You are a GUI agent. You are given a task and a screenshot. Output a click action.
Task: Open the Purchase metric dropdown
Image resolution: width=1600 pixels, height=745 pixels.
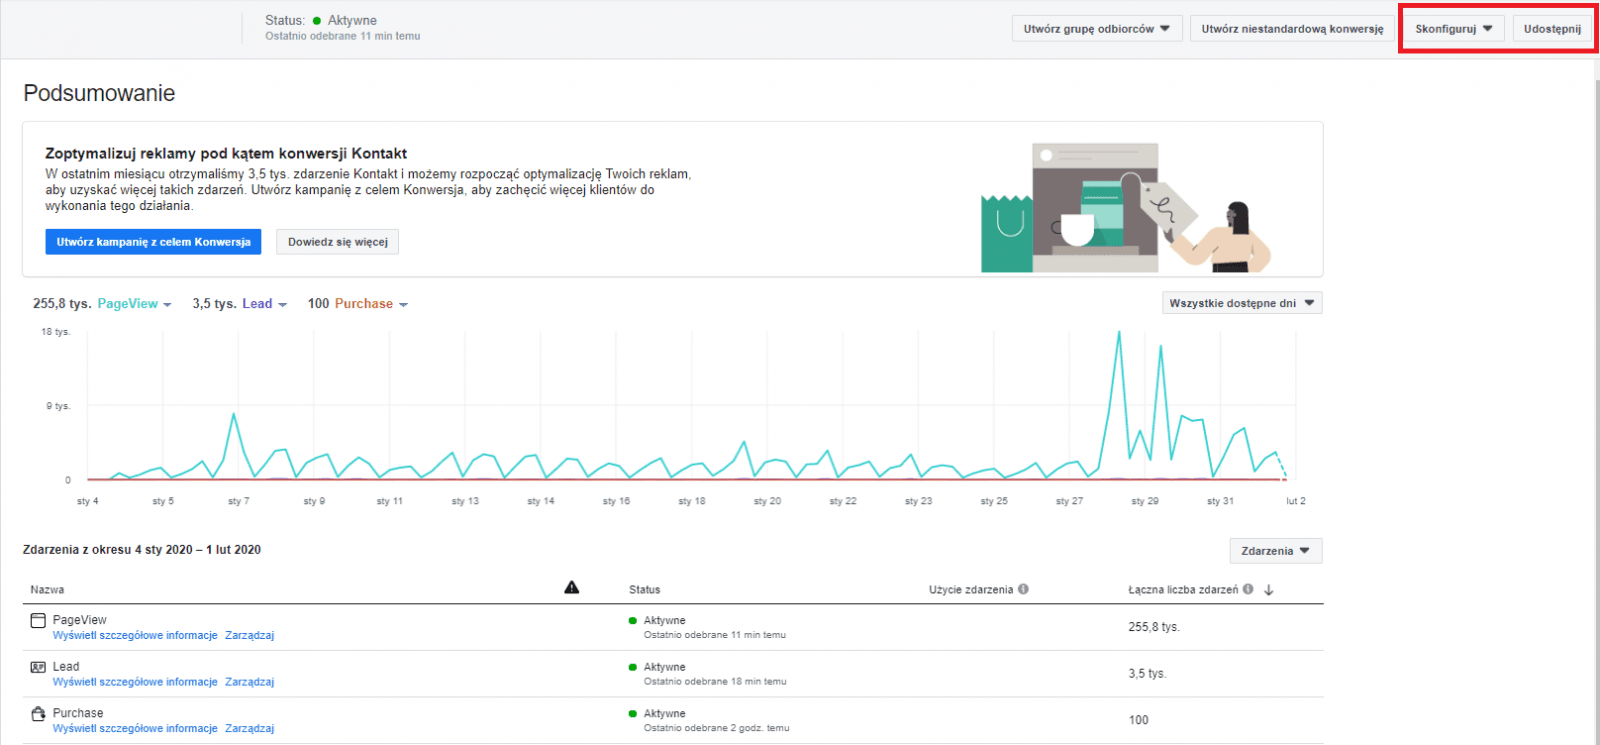point(403,305)
